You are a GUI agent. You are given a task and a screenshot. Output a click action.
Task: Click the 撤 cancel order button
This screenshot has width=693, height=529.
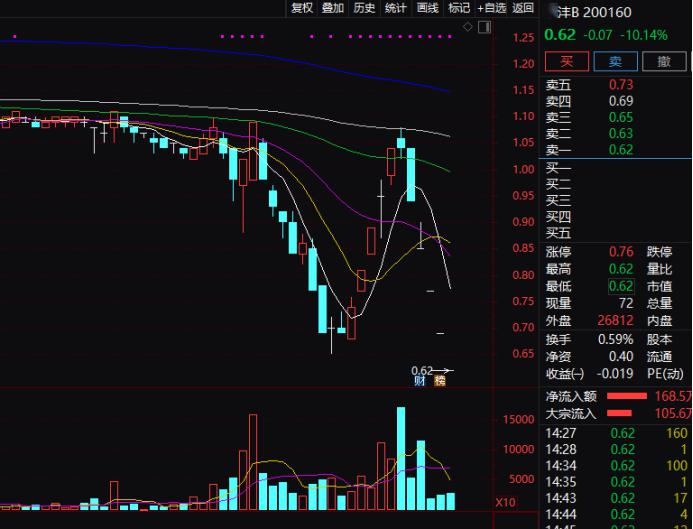pyautogui.click(x=664, y=61)
